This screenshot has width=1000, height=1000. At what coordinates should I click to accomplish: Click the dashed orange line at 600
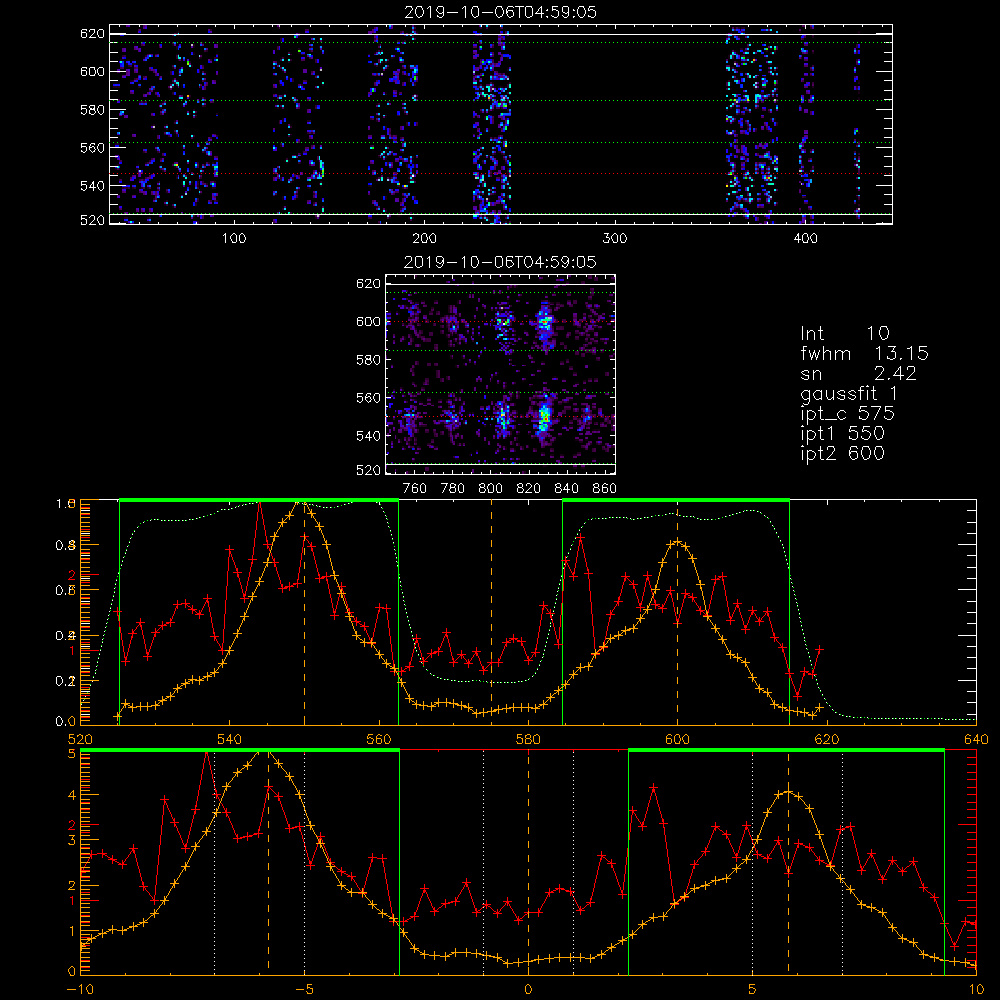pos(677,612)
